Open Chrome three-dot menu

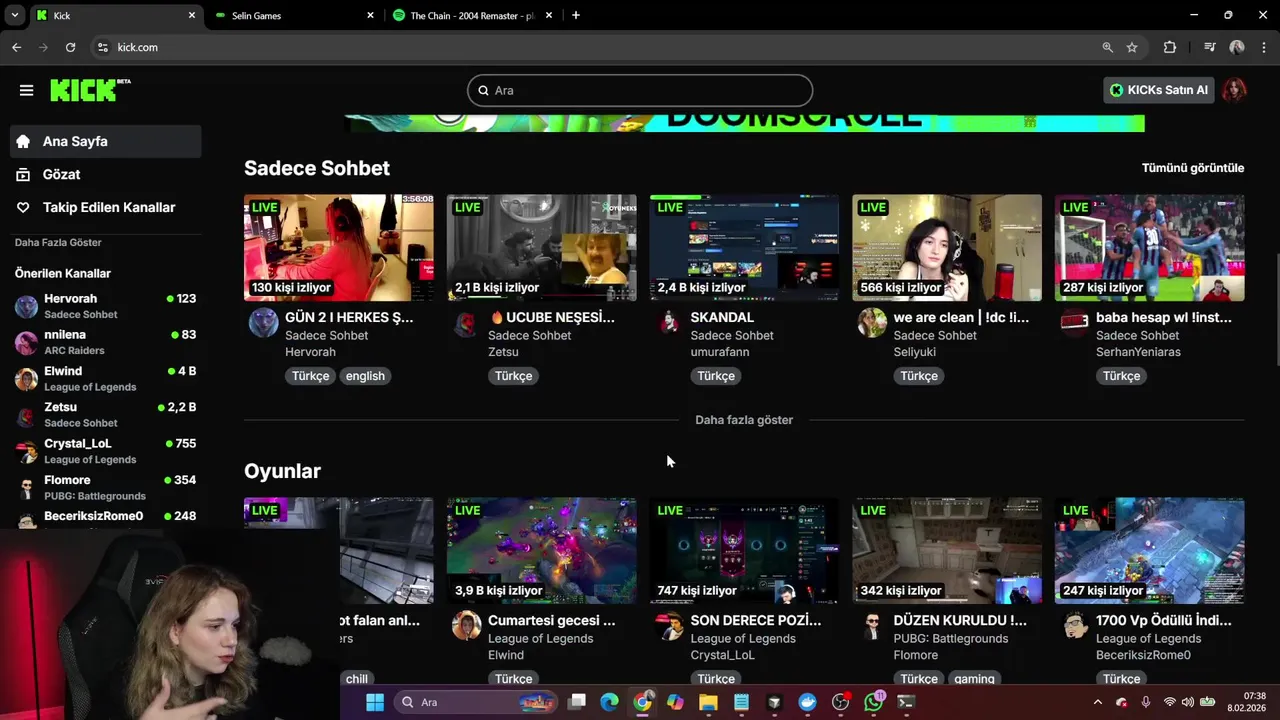click(x=1264, y=47)
